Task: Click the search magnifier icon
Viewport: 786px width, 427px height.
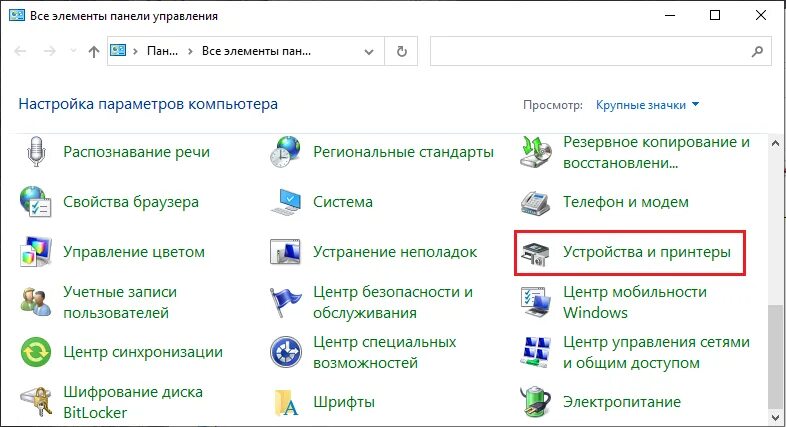Action: pyautogui.click(x=757, y=51)
